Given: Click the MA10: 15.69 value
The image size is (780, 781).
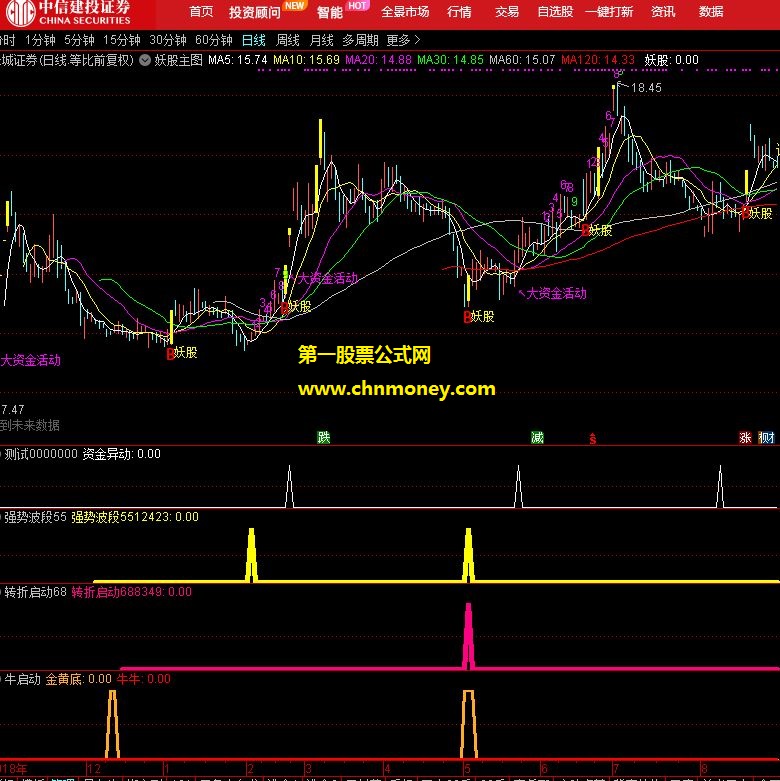Looking at the screenshot, I should point(306,60).
